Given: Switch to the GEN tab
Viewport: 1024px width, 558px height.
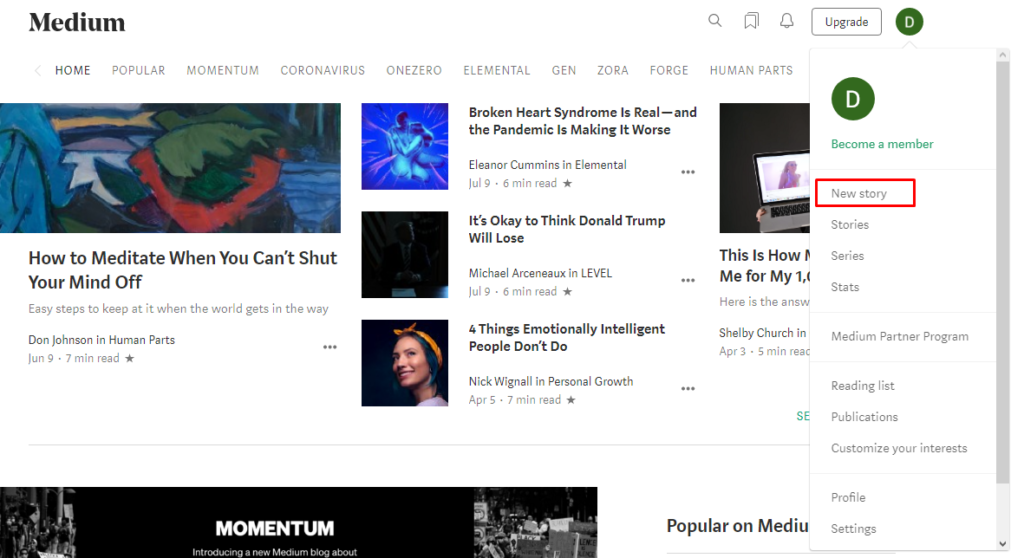Looking at the screenshot, I should pos(564,71).
